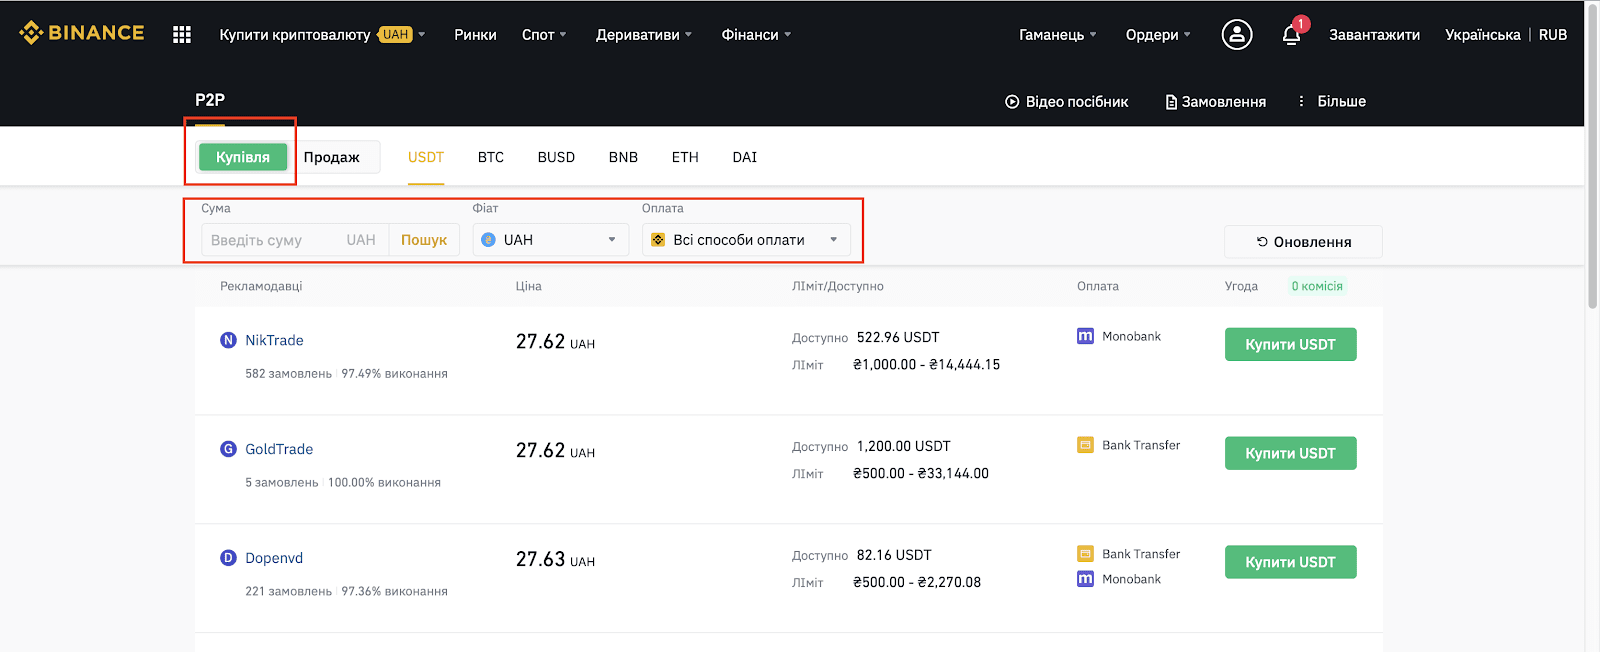Switch to the Продаж toggle
The width and height of the screenshot is (1600, 652).
332,157
